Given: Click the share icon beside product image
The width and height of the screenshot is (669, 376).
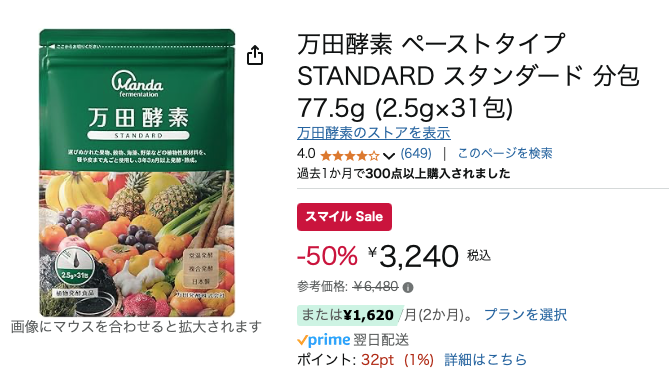Looking at the screenshot, I should click(255, 55).
